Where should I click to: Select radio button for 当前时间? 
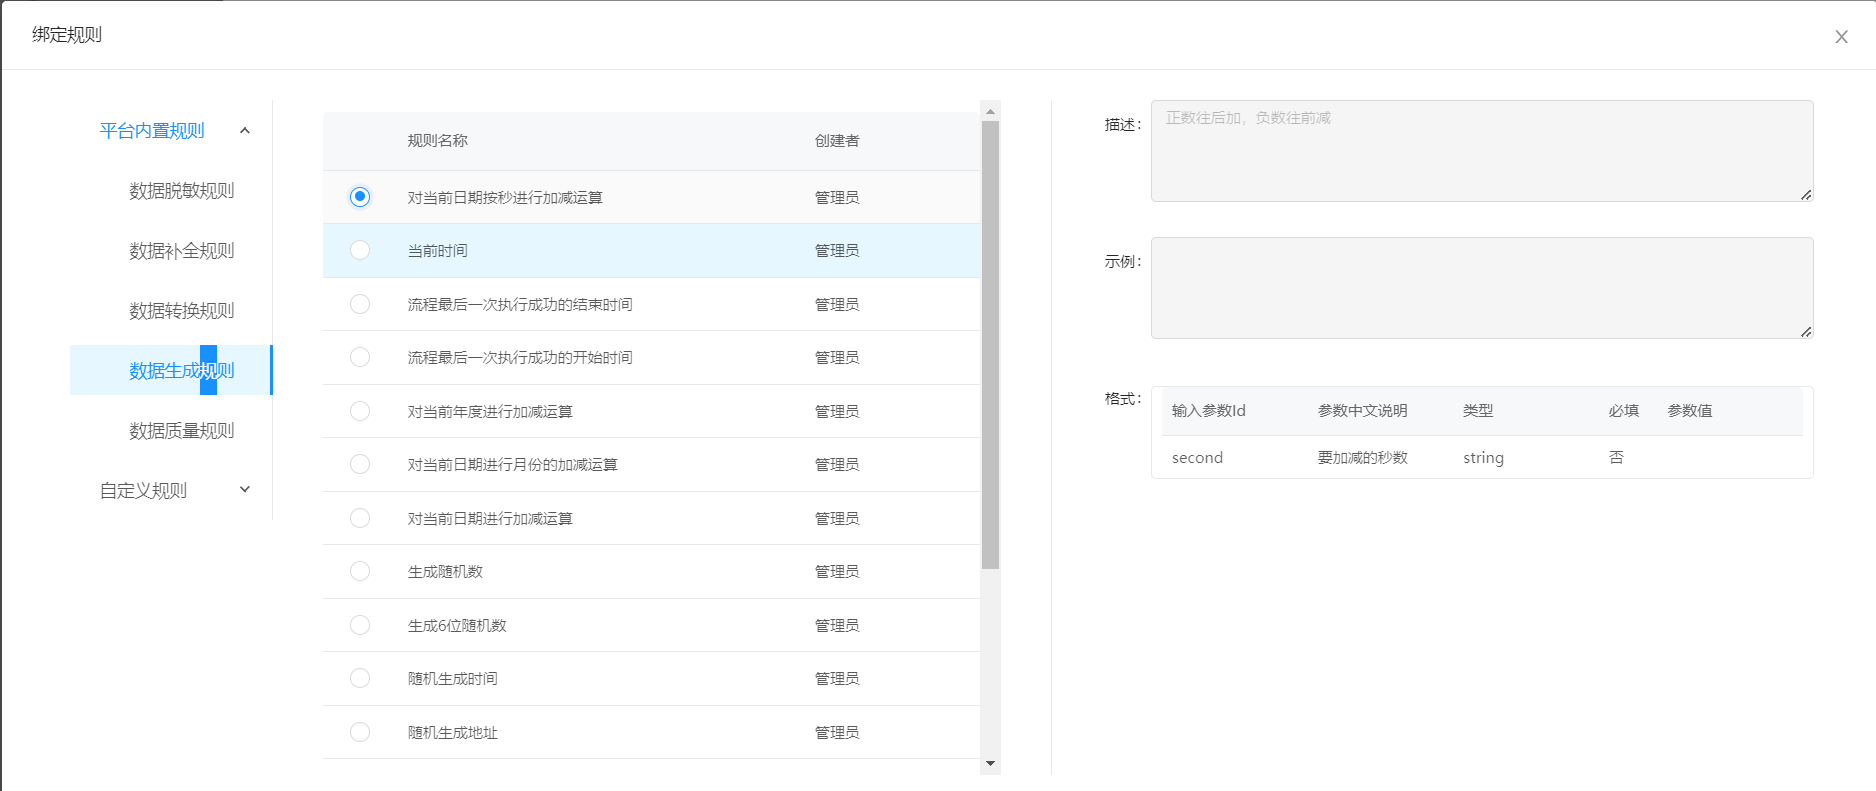(x=360, y=250)
